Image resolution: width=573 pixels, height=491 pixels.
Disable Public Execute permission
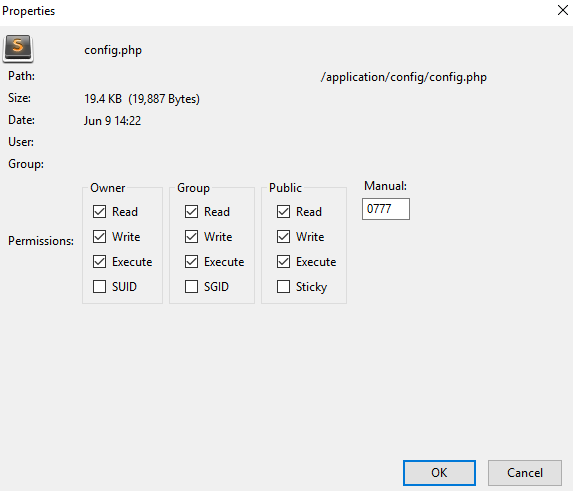click(284, 262)
